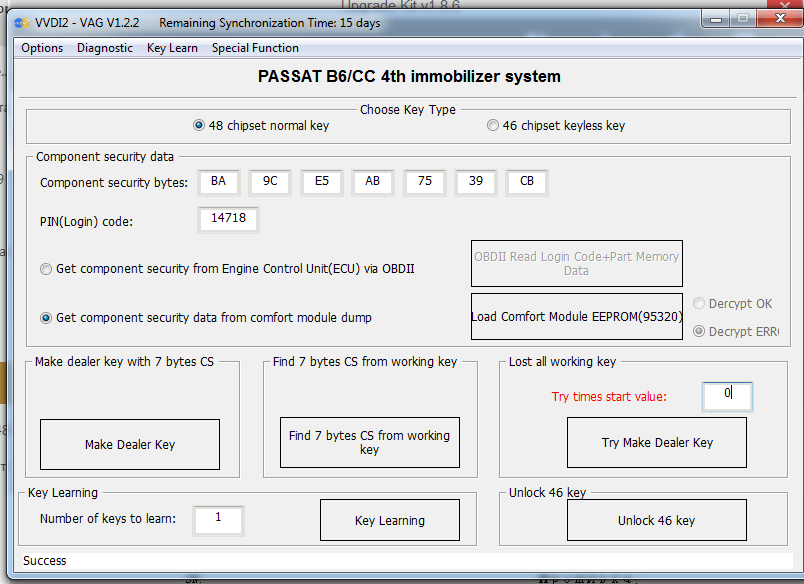Viewport: 804px width, 584px height.
Task: Click Load Comfort Module EEPROM(95320) button
Action: [576, 316]
